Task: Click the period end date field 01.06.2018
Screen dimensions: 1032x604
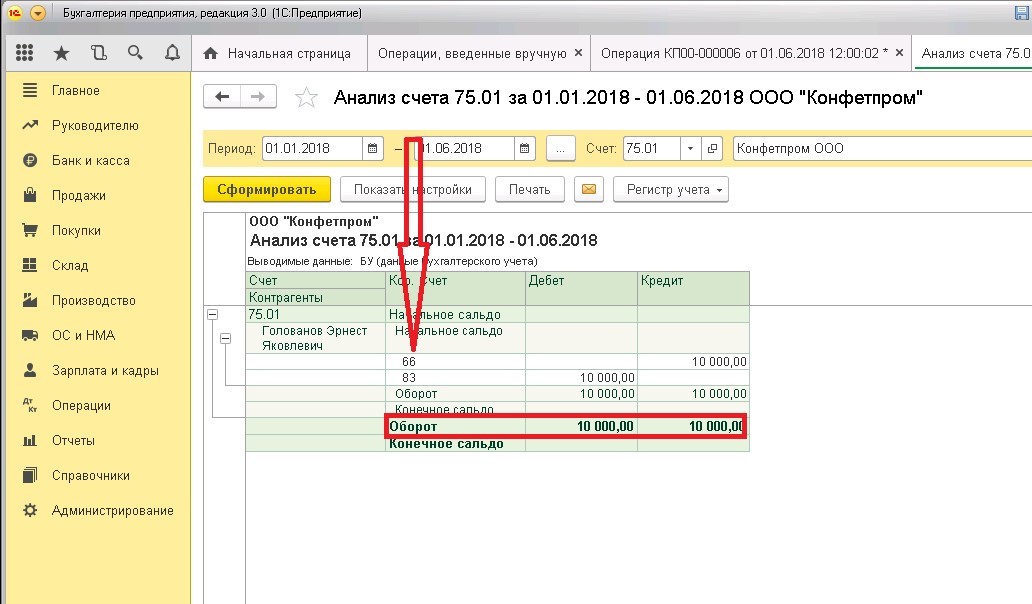Action: 463,148
